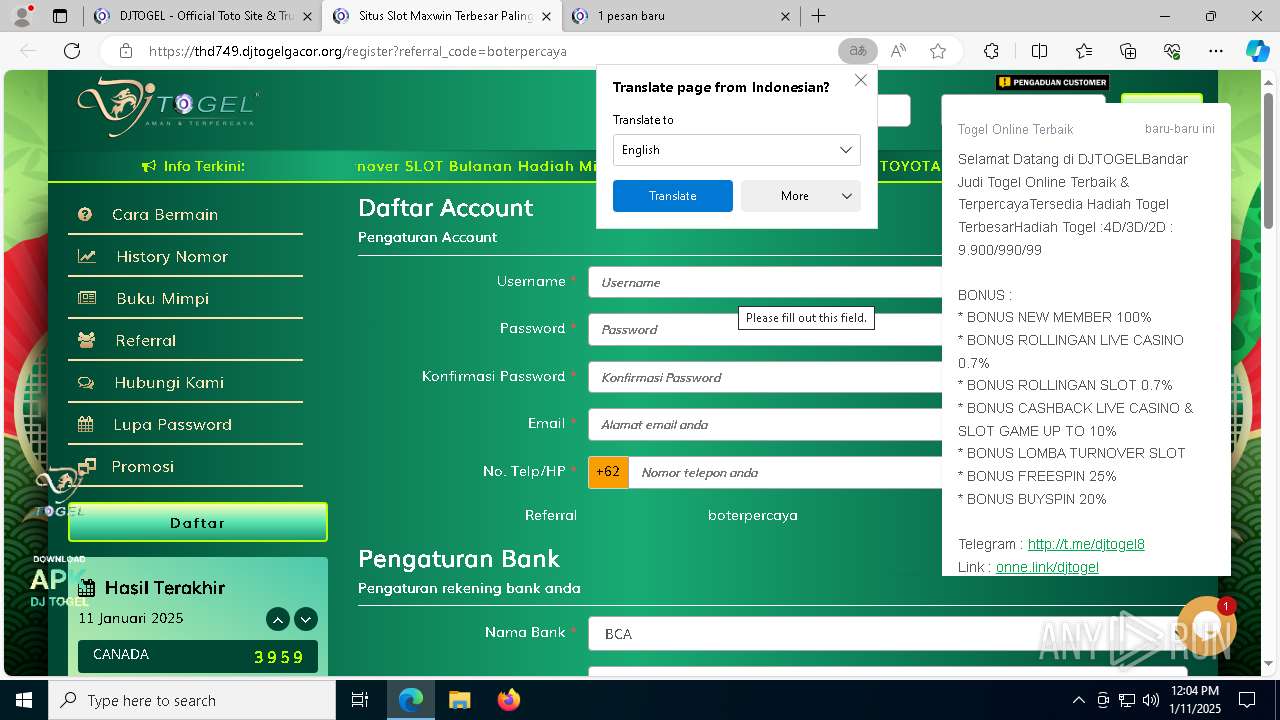Open the Windows Start menu

[24, 700]
